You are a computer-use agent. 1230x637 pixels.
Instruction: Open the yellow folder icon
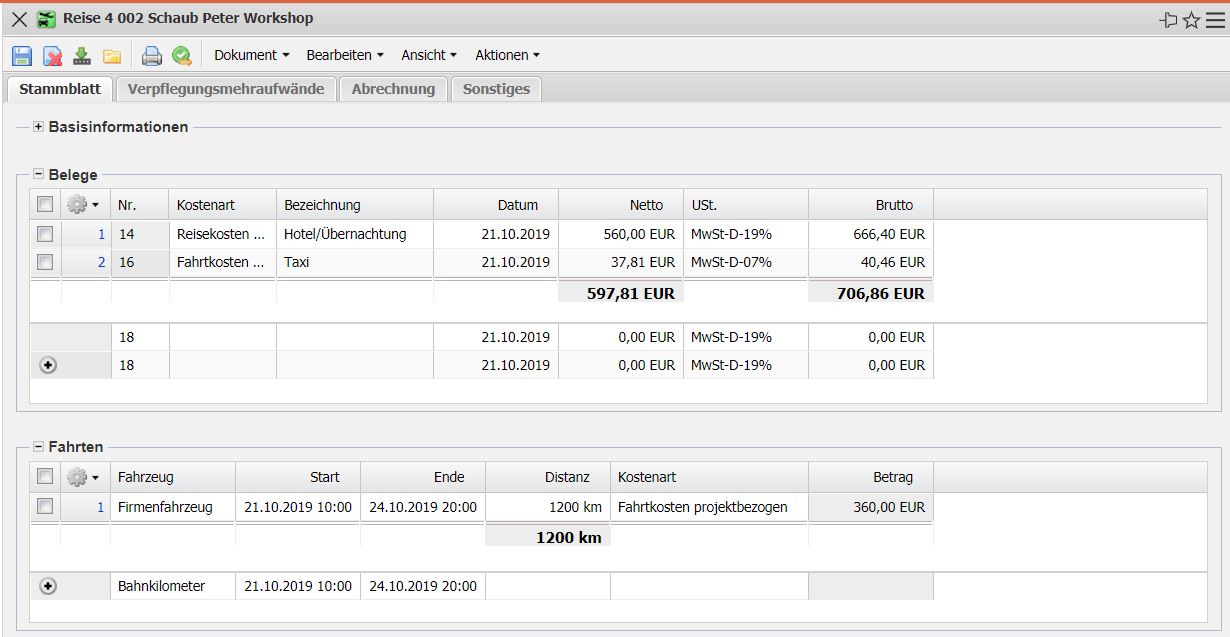[112, 56]
